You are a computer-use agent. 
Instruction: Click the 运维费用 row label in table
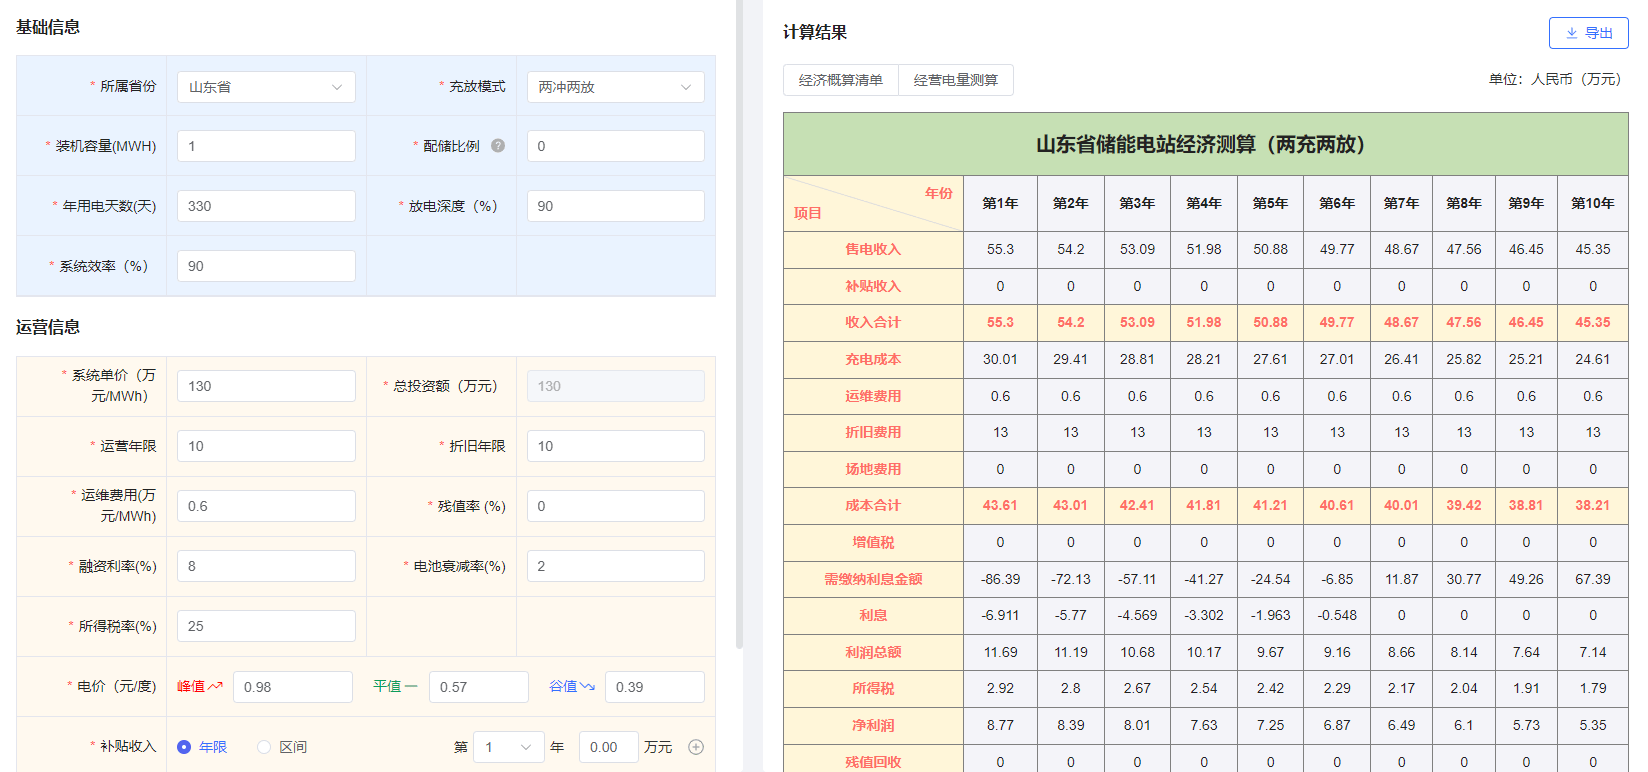tap(873, 396)
